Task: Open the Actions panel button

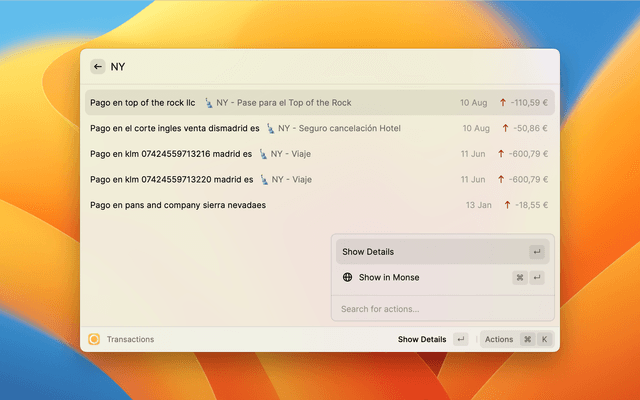Action: pyautogui.click(x=498, y=339)
